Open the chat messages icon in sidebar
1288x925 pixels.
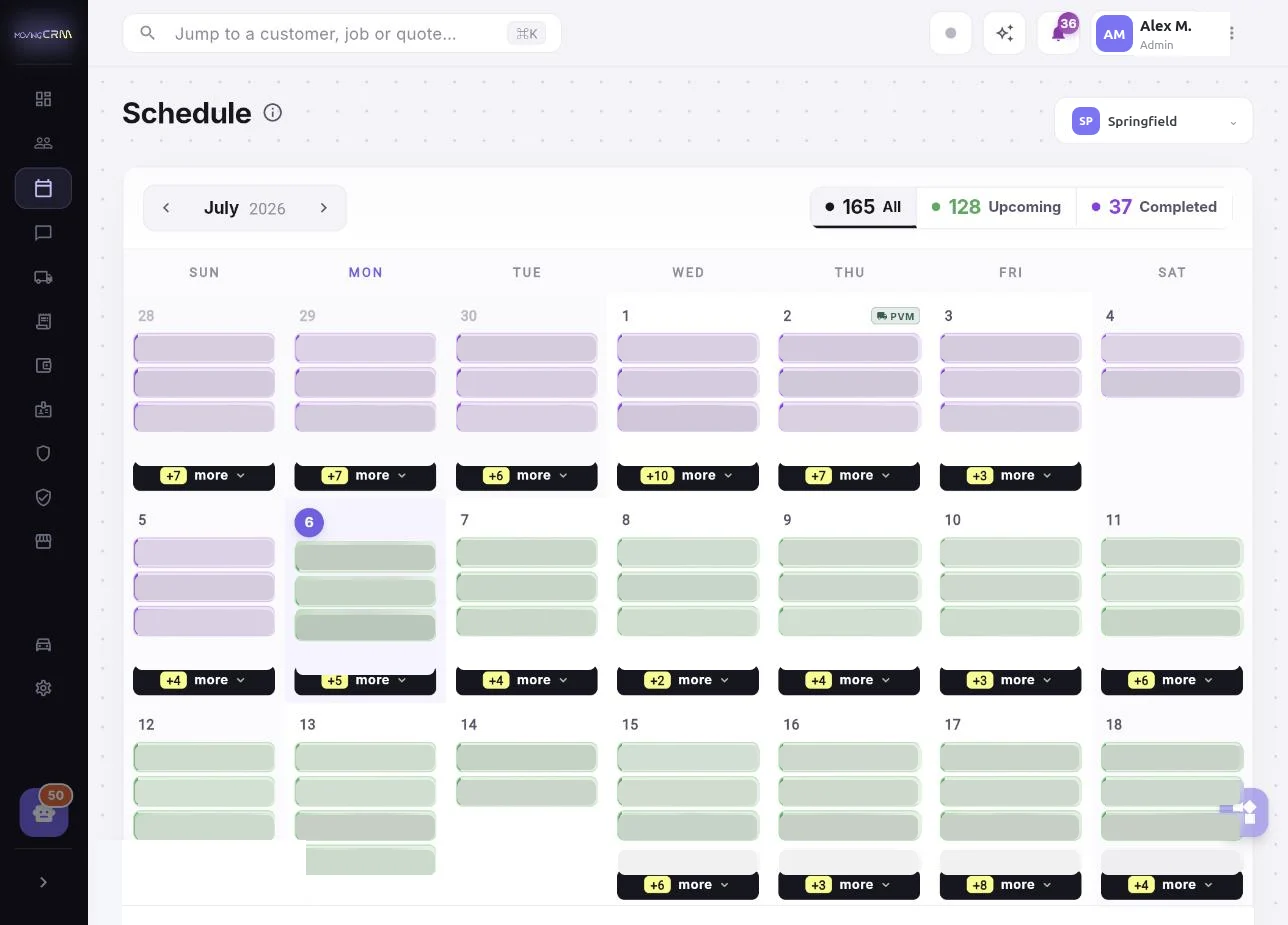43,233
